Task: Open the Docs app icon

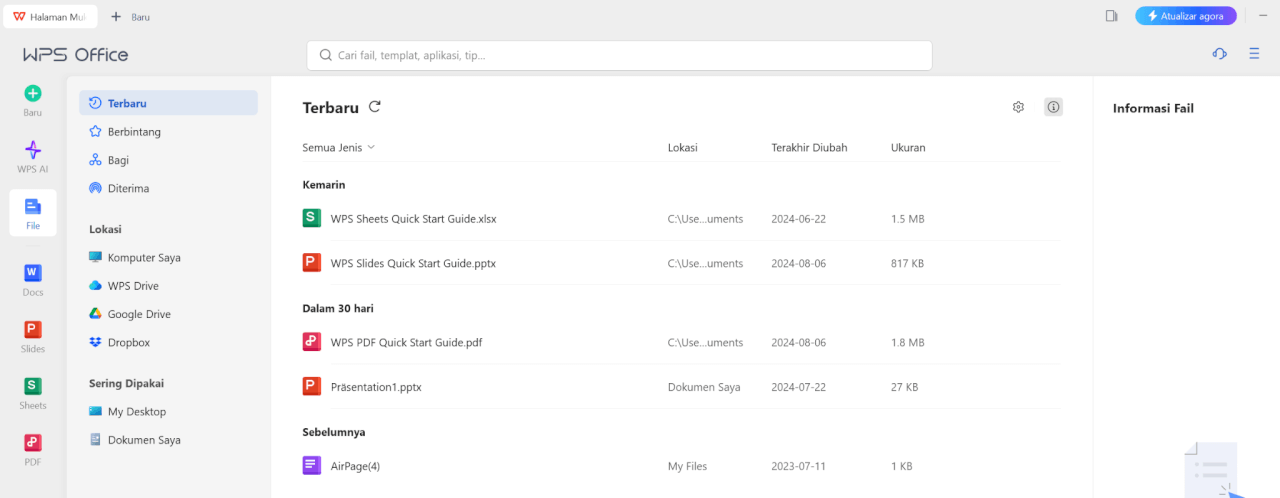Action: (33, 273)
